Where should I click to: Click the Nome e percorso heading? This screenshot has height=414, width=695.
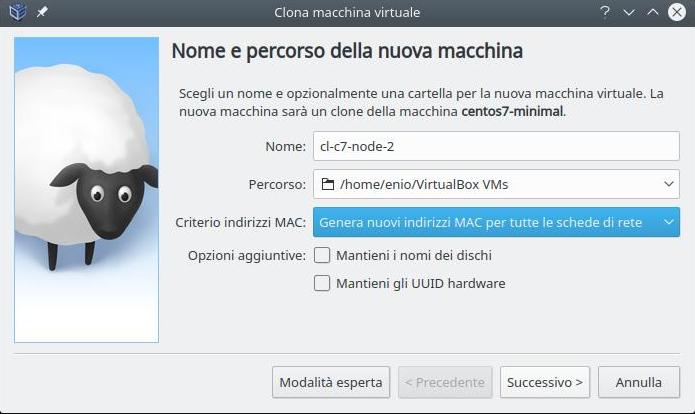click(x=347, y=51)
